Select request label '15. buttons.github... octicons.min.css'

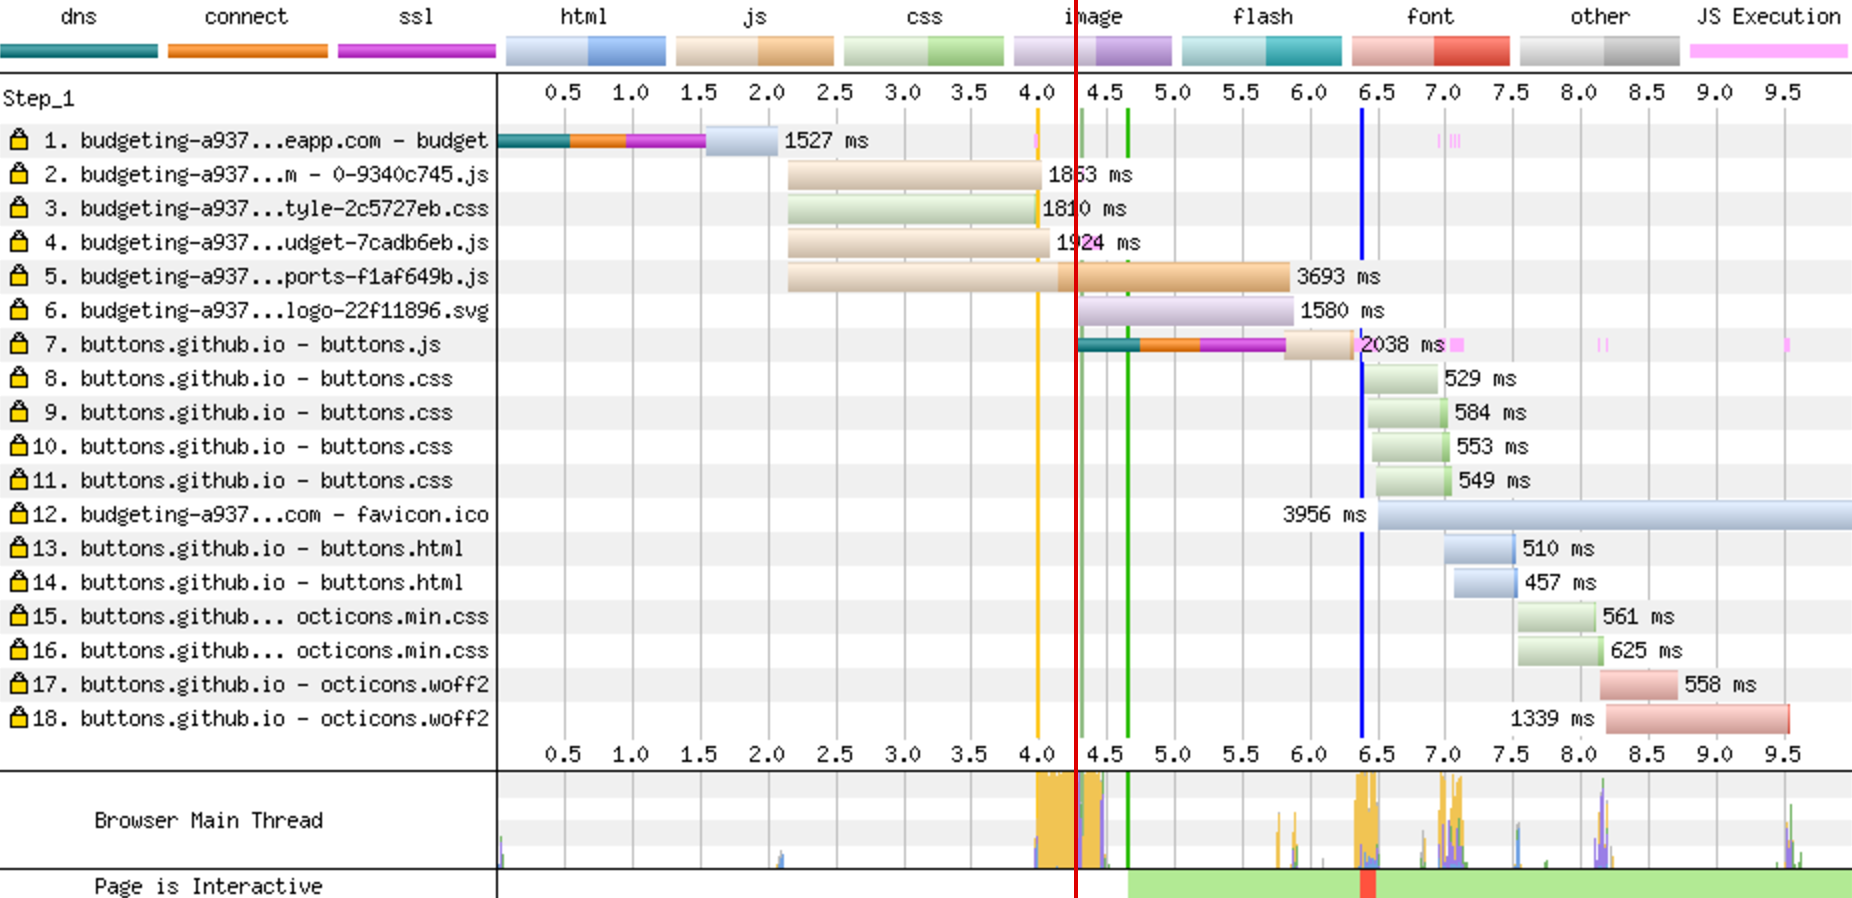pos(260,616)
